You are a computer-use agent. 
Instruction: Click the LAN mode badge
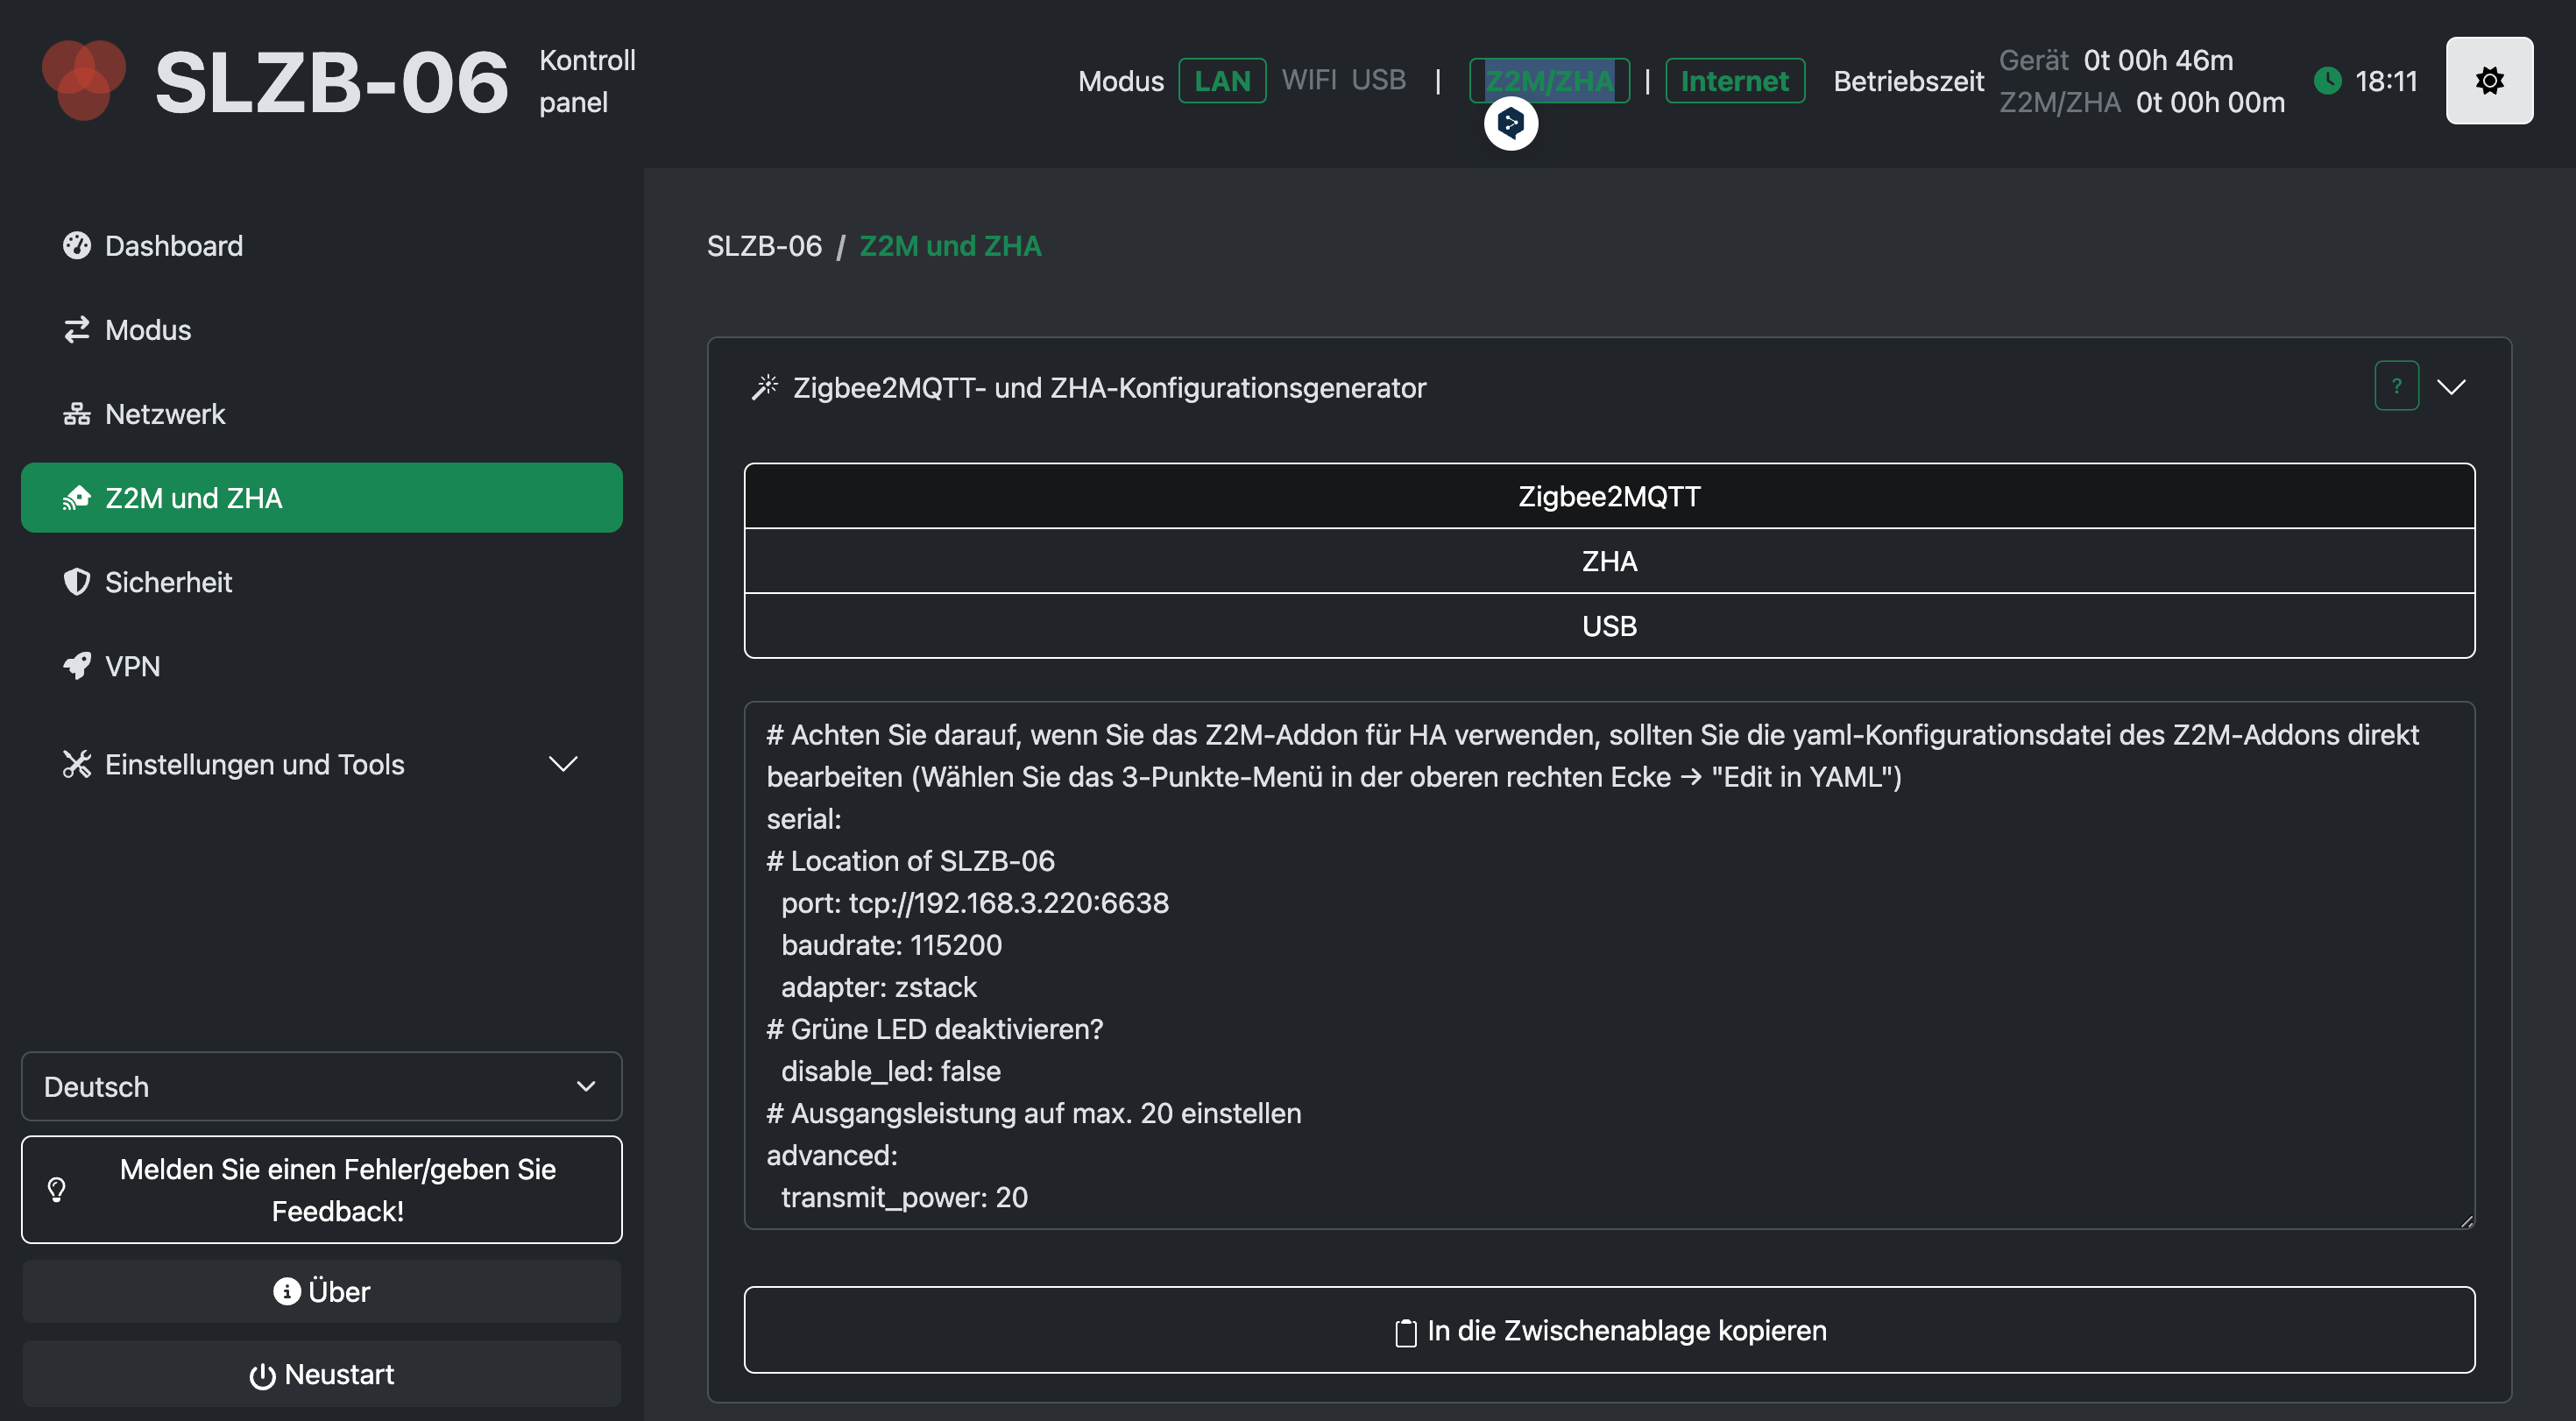[1222, 80]
